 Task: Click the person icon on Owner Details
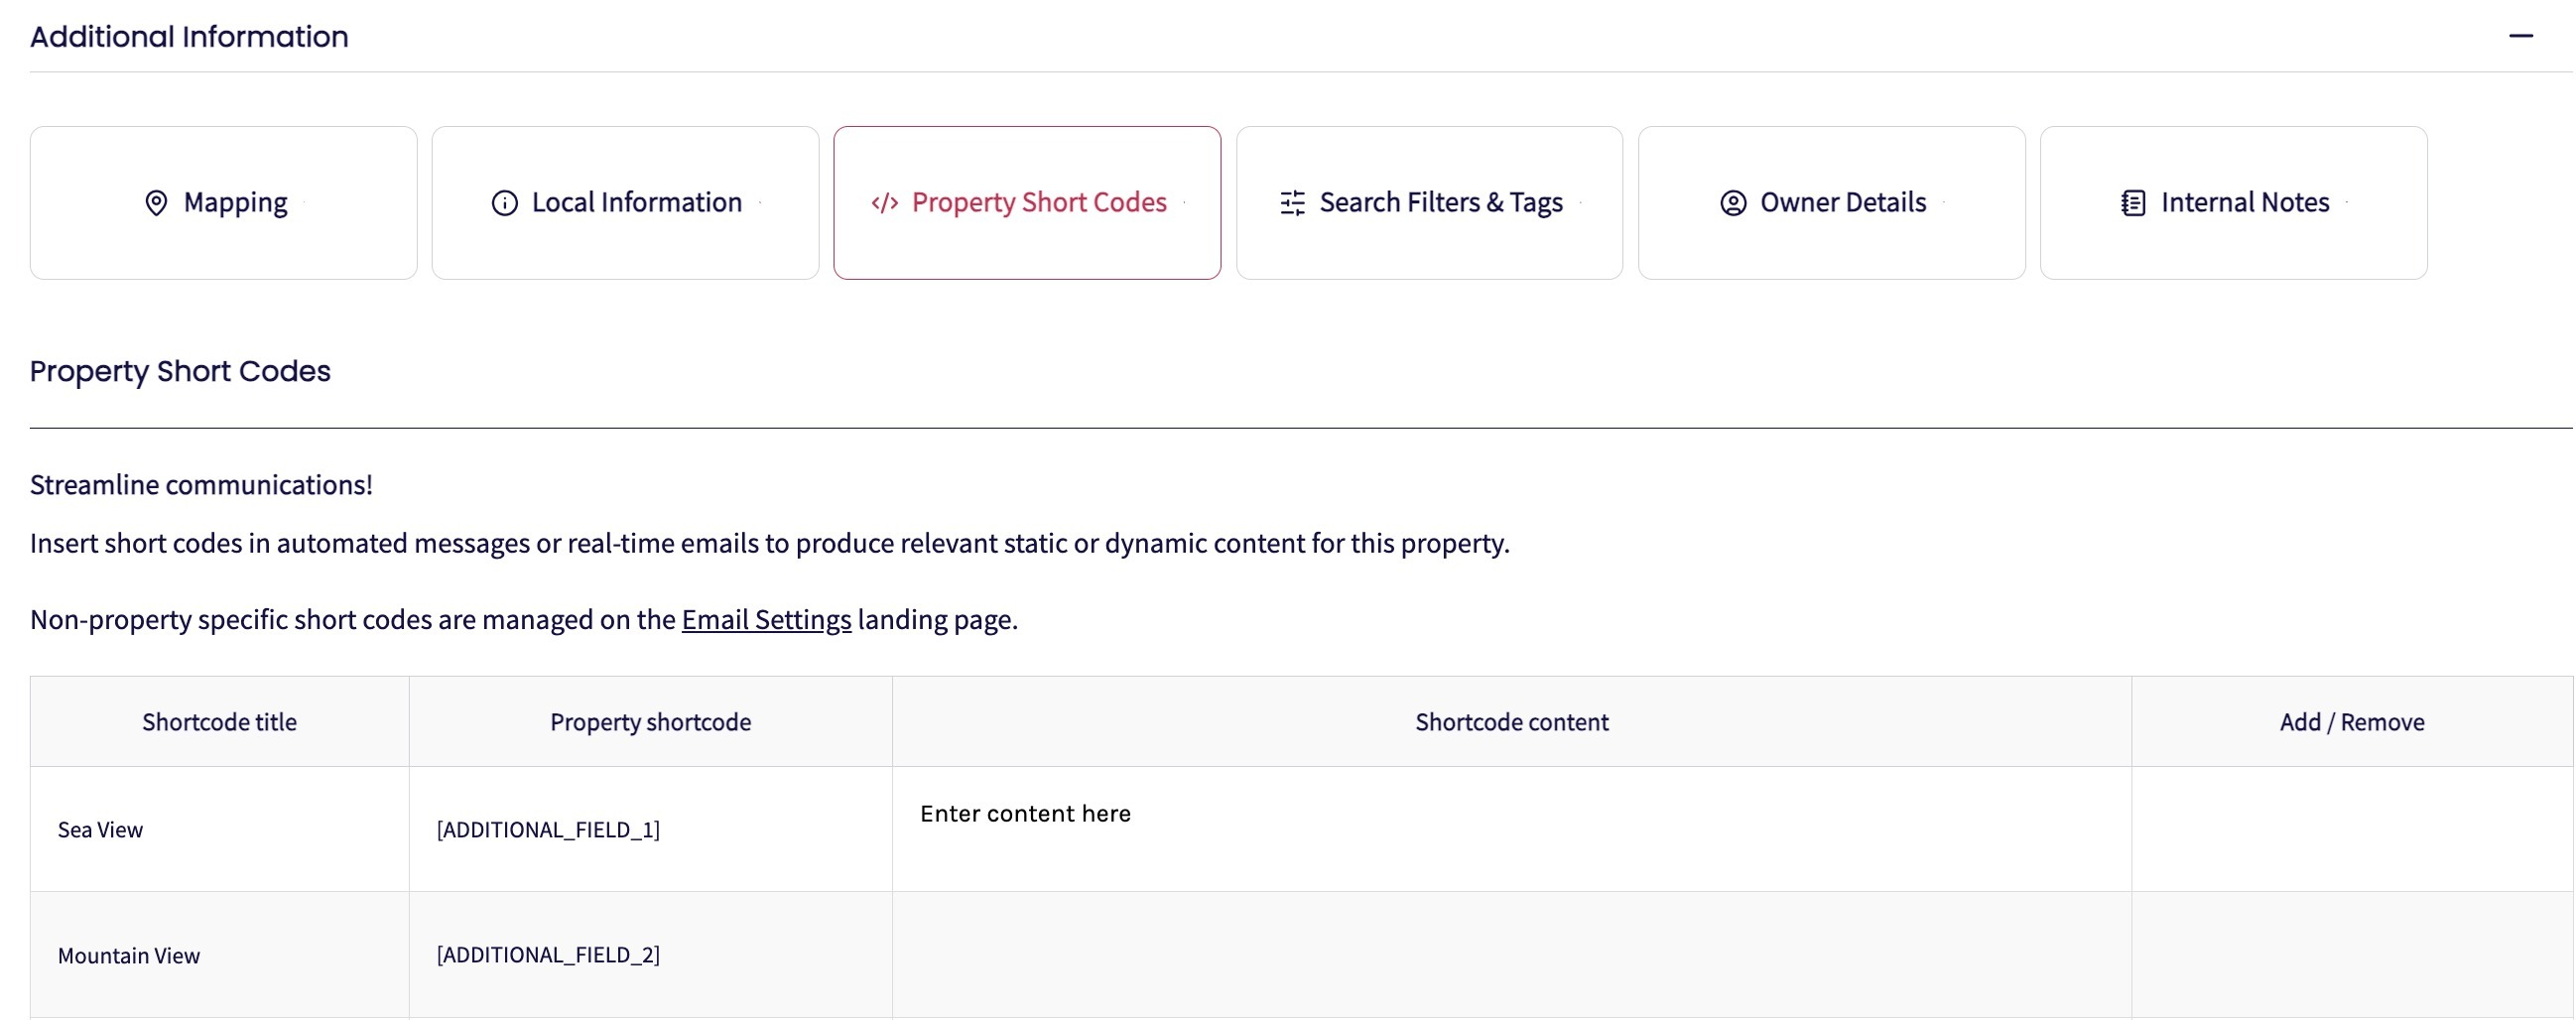point(1733,203)
